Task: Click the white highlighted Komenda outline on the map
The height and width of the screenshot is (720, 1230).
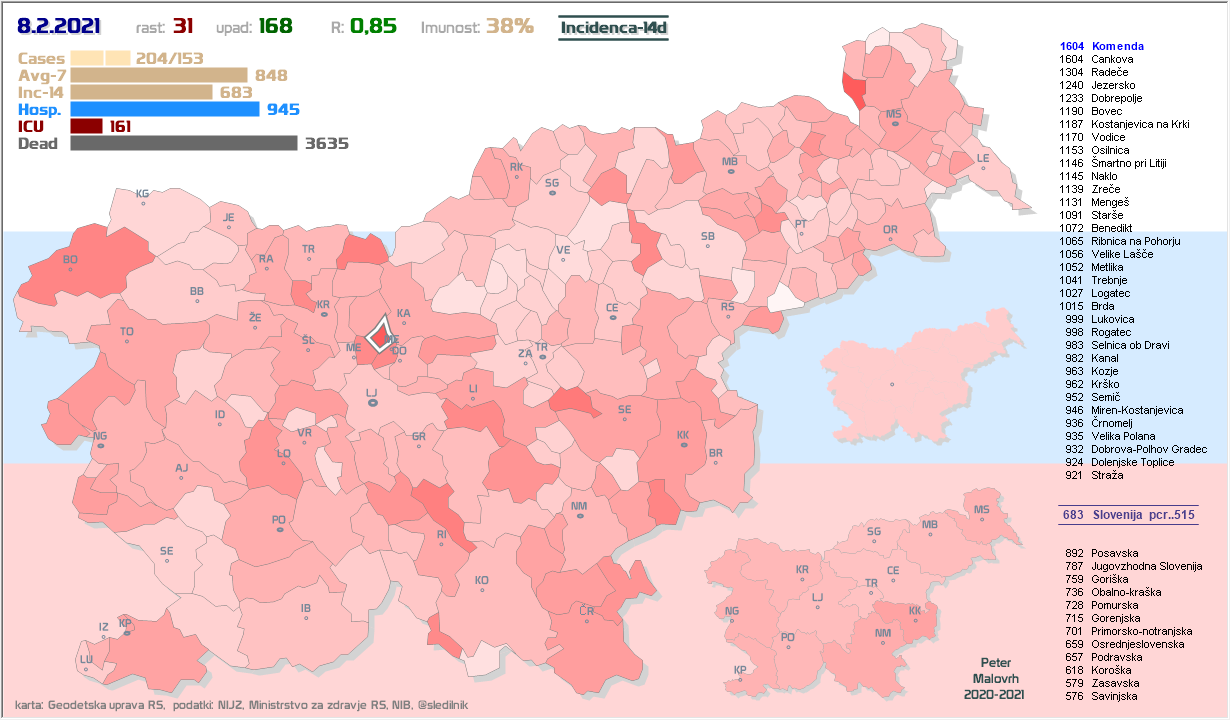Action: (380, 333)
